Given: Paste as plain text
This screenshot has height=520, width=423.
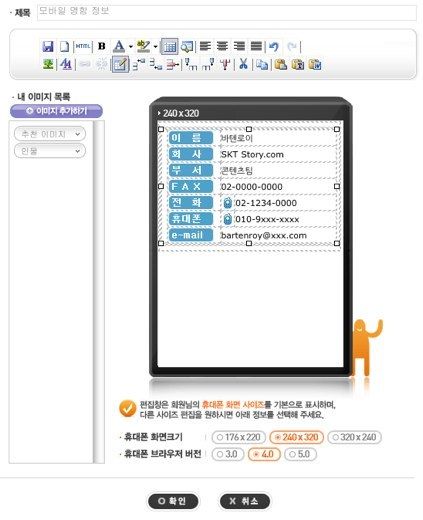Looking at the screenshot, I should (x=298, y=64).
